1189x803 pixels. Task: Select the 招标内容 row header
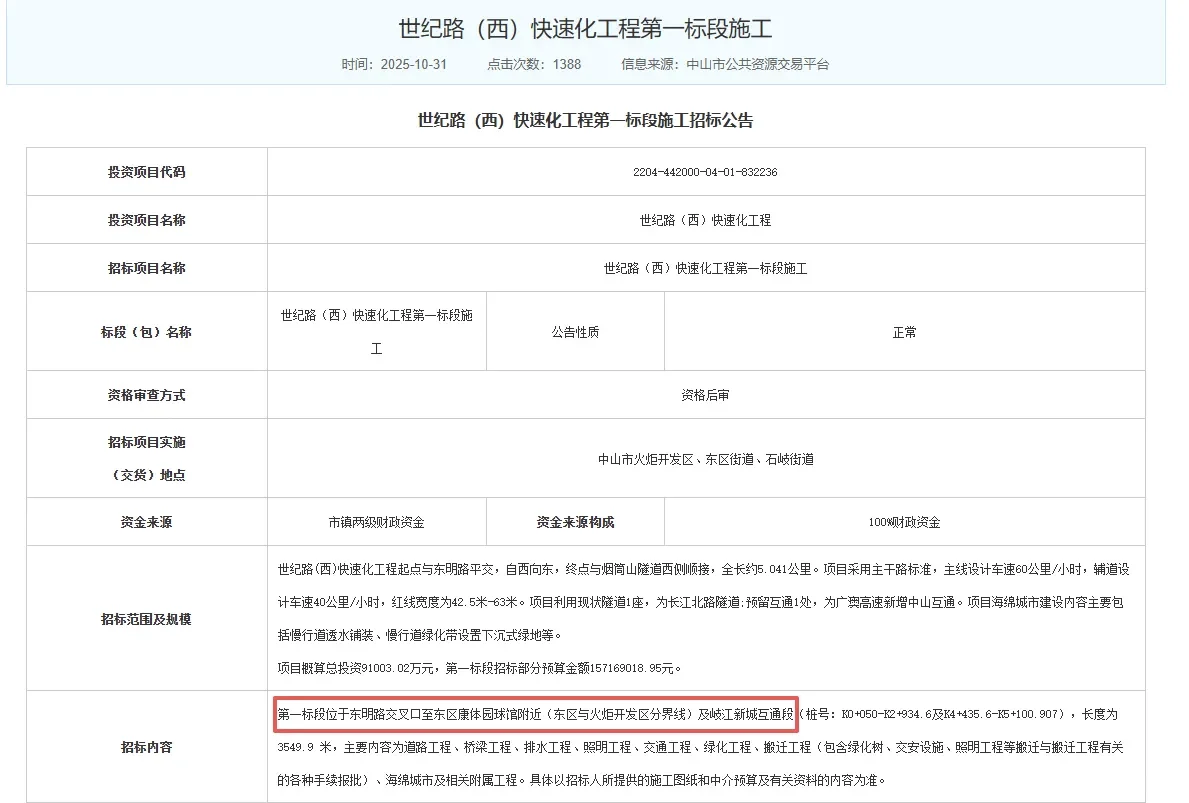146,745
